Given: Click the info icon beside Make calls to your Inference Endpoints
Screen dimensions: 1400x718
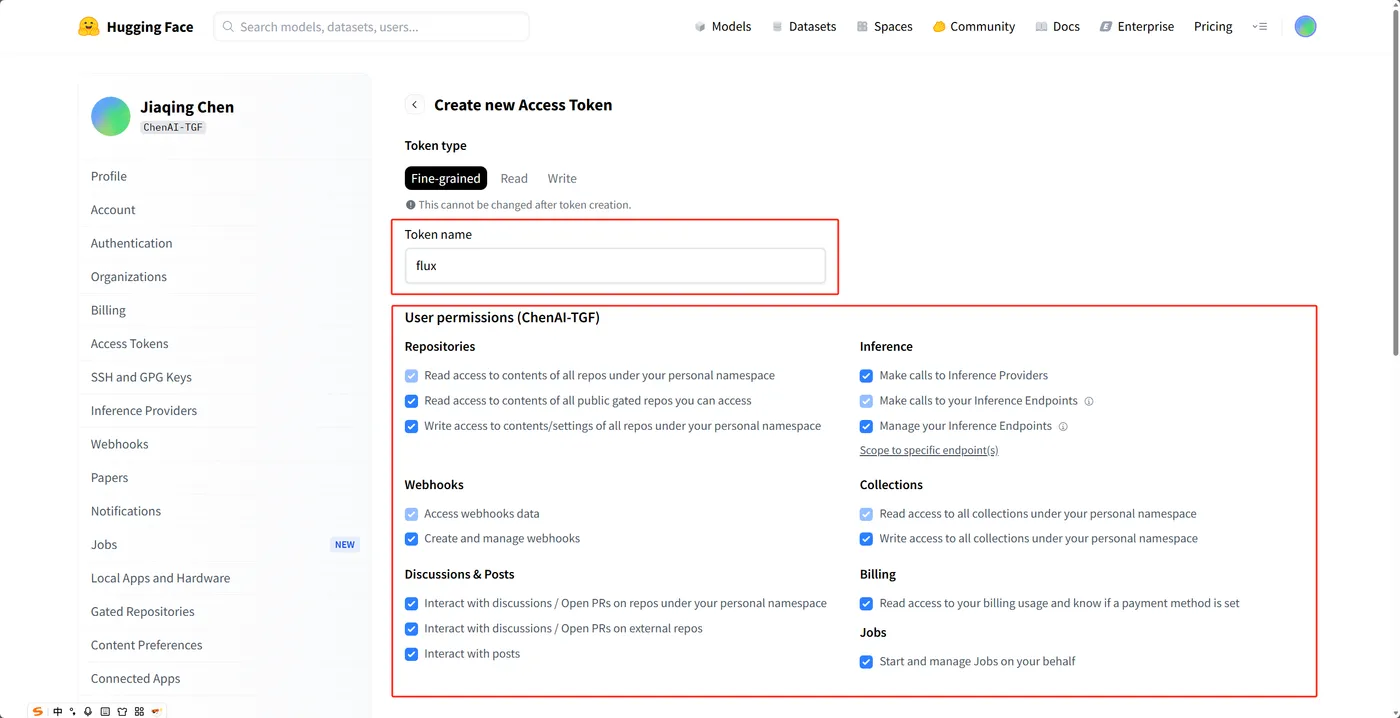Looking at the screenshot, I should click(1089, 401).
